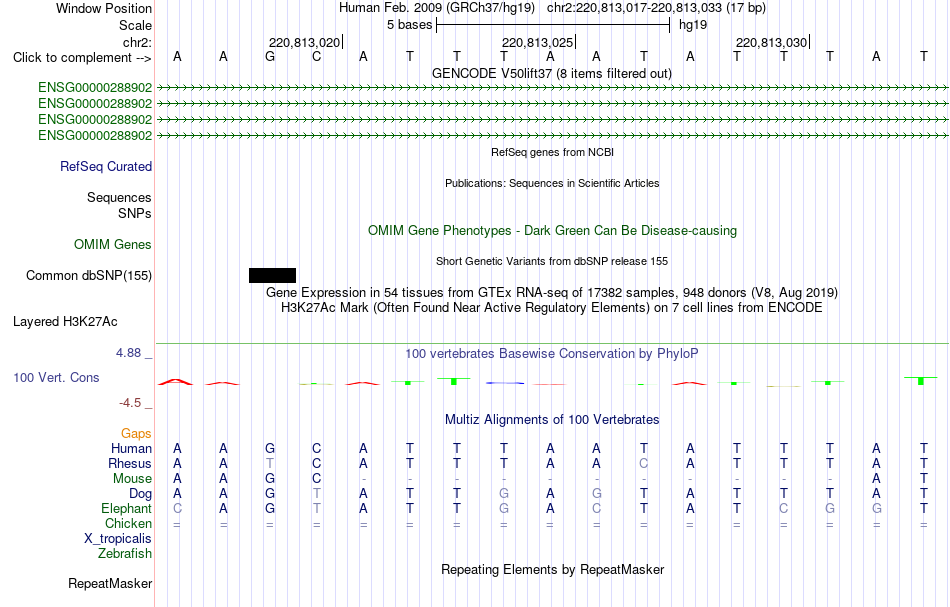Click the orange Gaps label
Image resolution: width=950 pixels, height=607 pixels.
pyautogui.click(x=136, y=433)
